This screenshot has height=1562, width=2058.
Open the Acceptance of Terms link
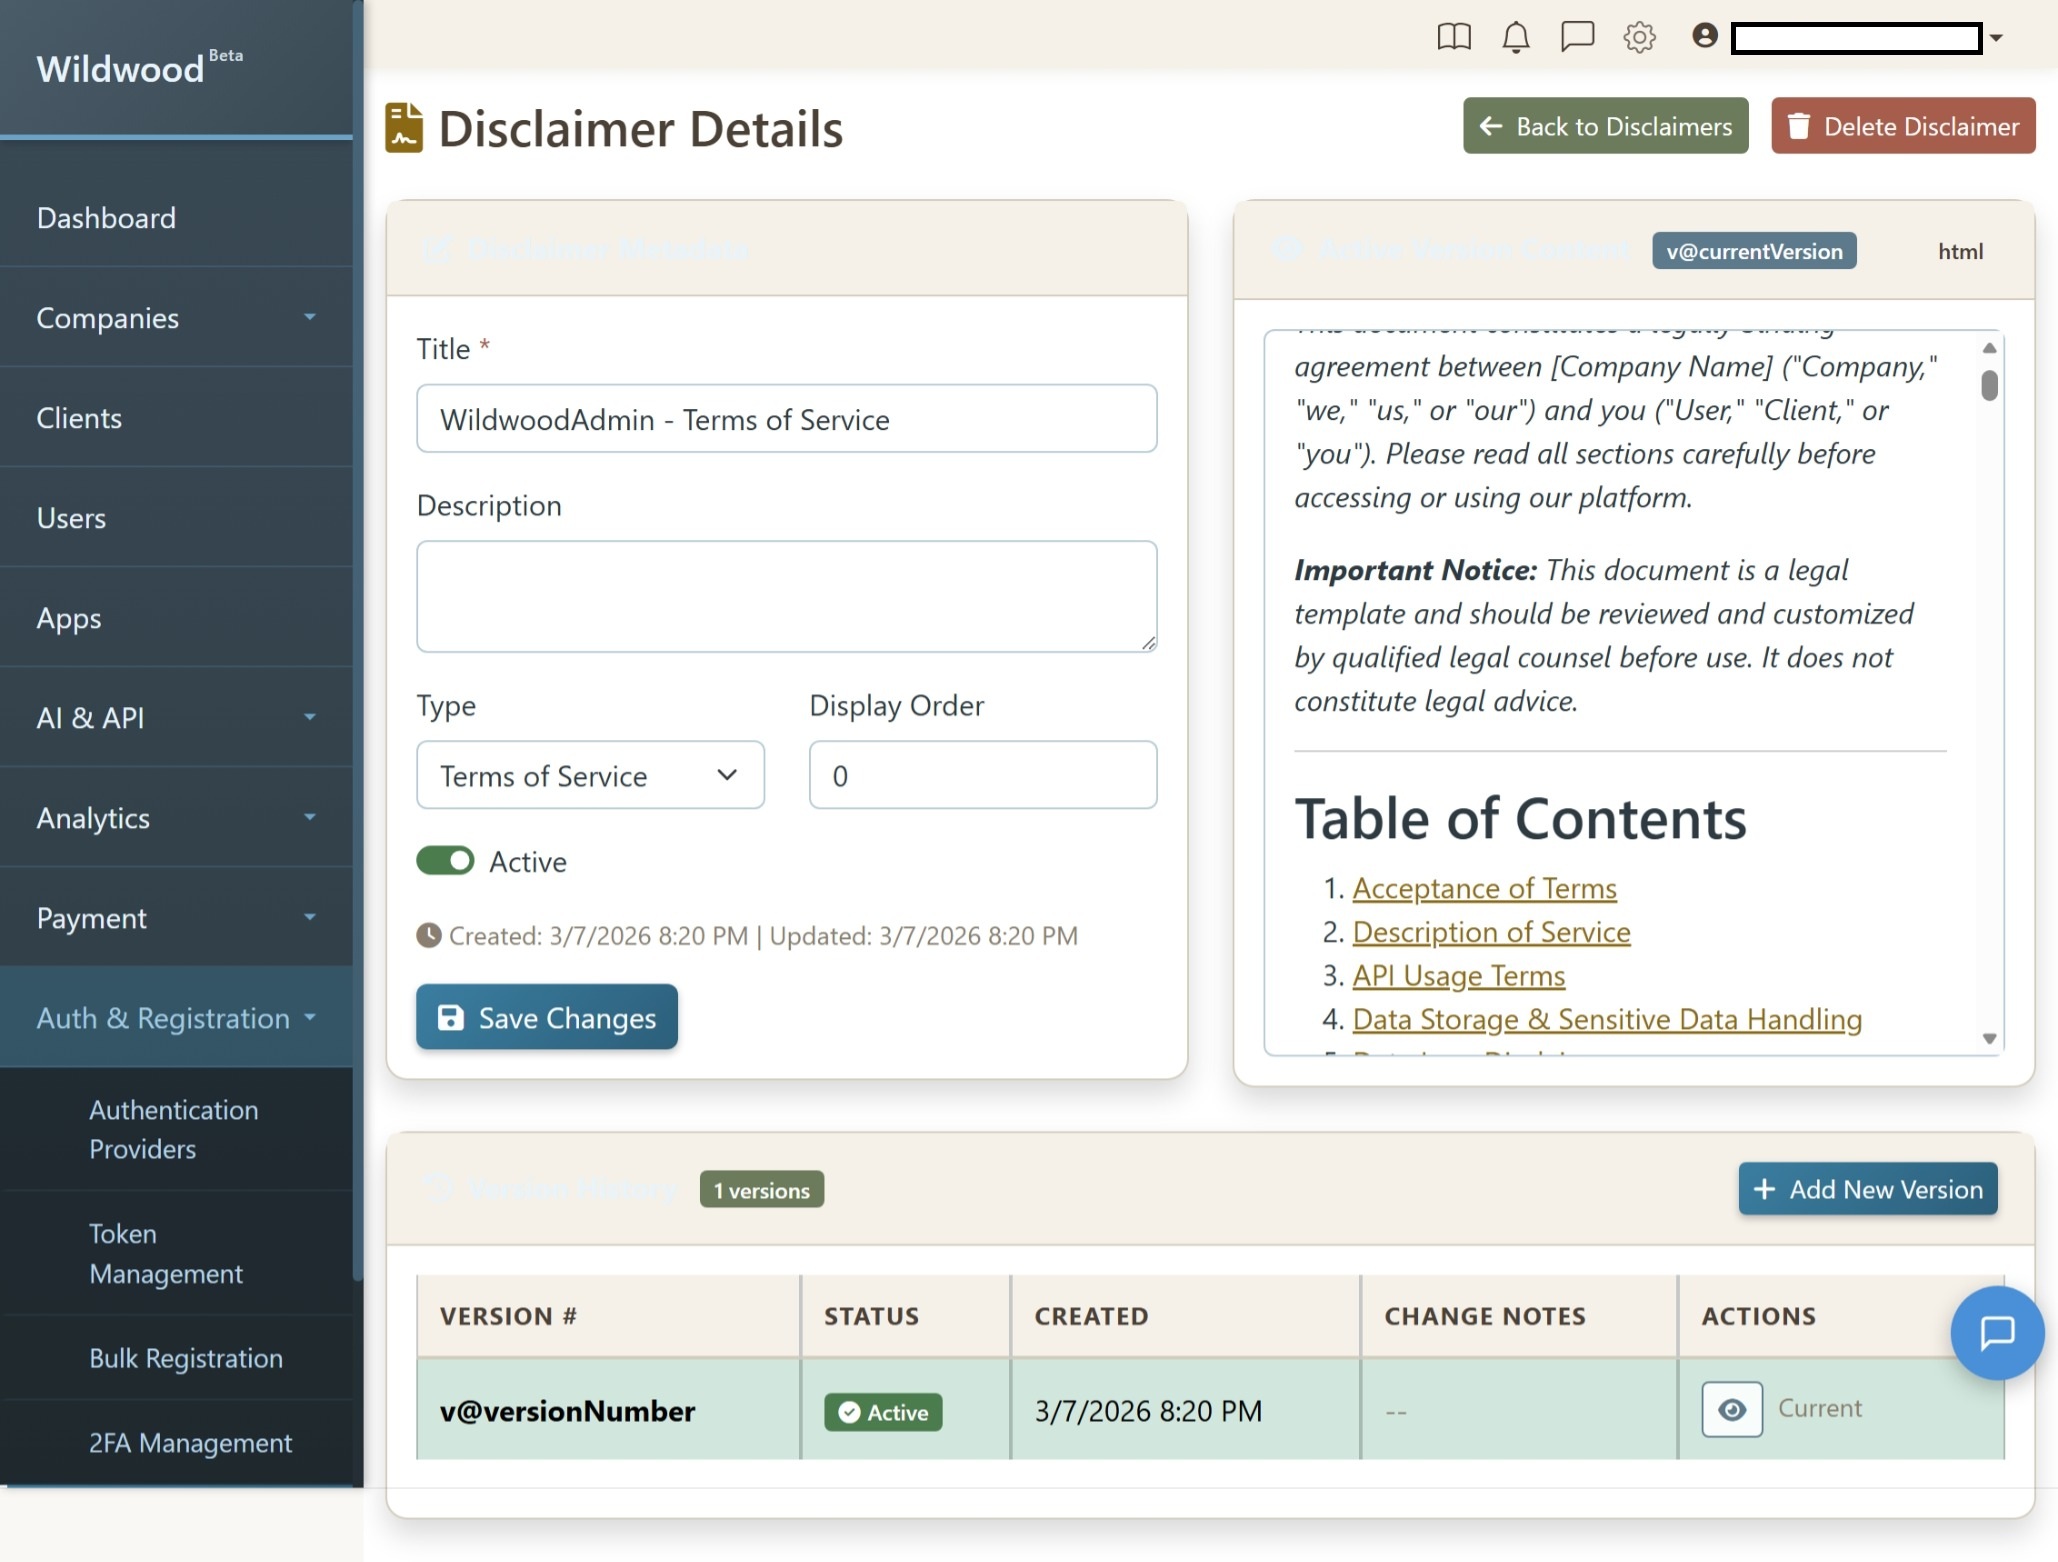[x=1484, y=888]
